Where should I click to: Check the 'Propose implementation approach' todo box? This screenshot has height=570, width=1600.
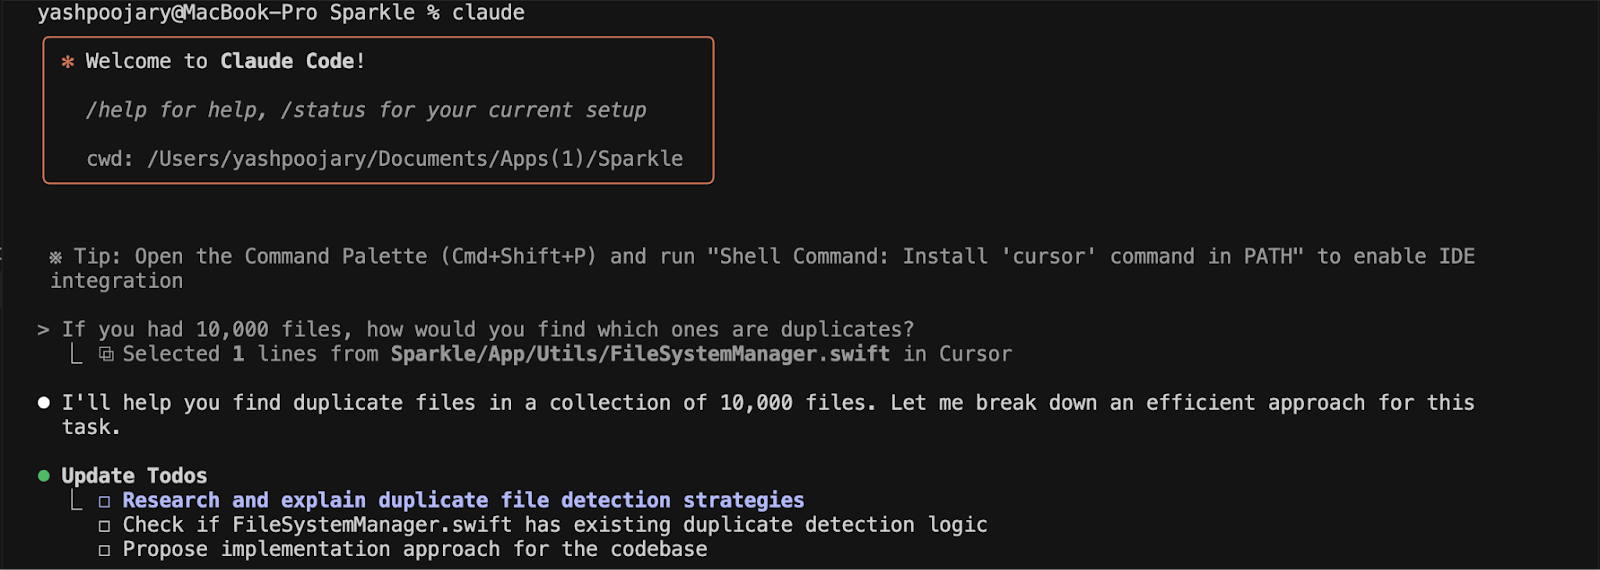(x=104, y=550)
